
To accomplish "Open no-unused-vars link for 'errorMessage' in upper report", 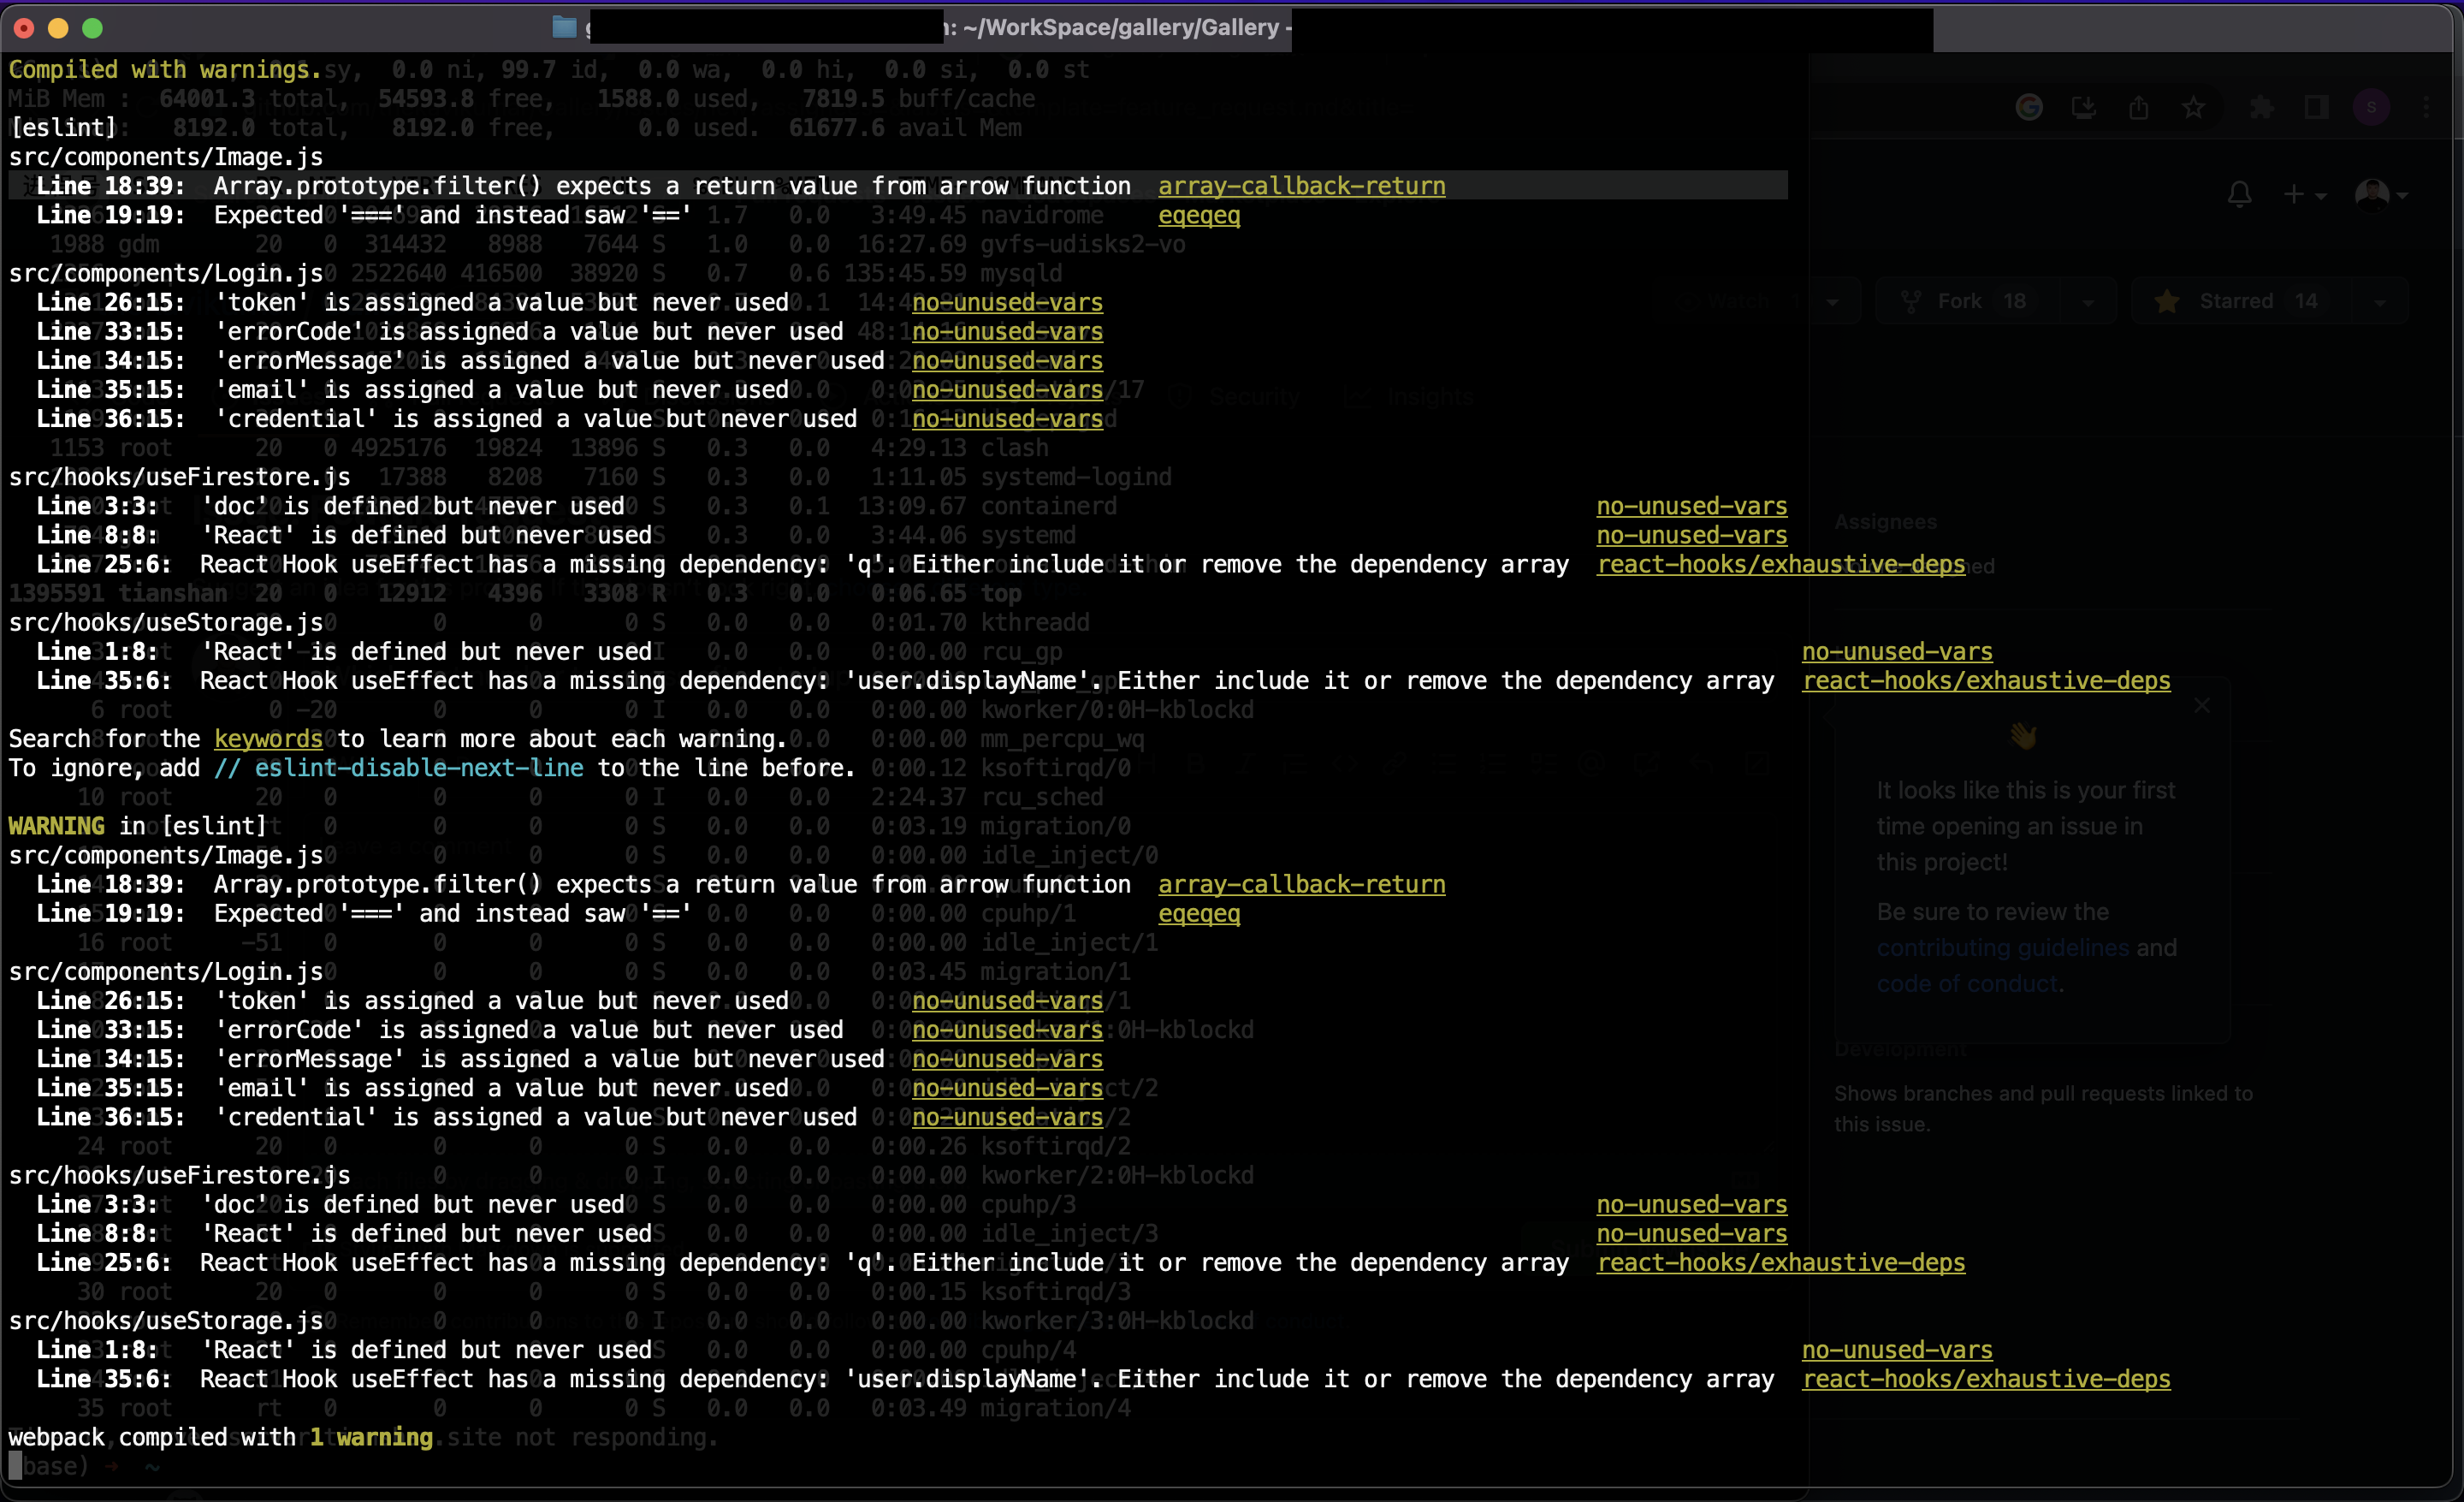I will click(1007, 360).
